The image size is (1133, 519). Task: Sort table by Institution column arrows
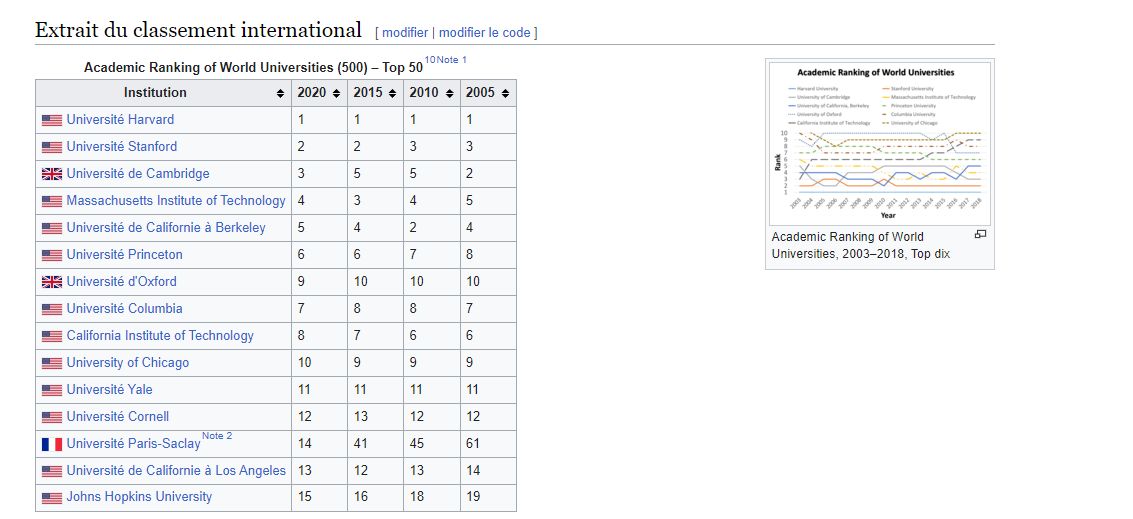[280, 93]
